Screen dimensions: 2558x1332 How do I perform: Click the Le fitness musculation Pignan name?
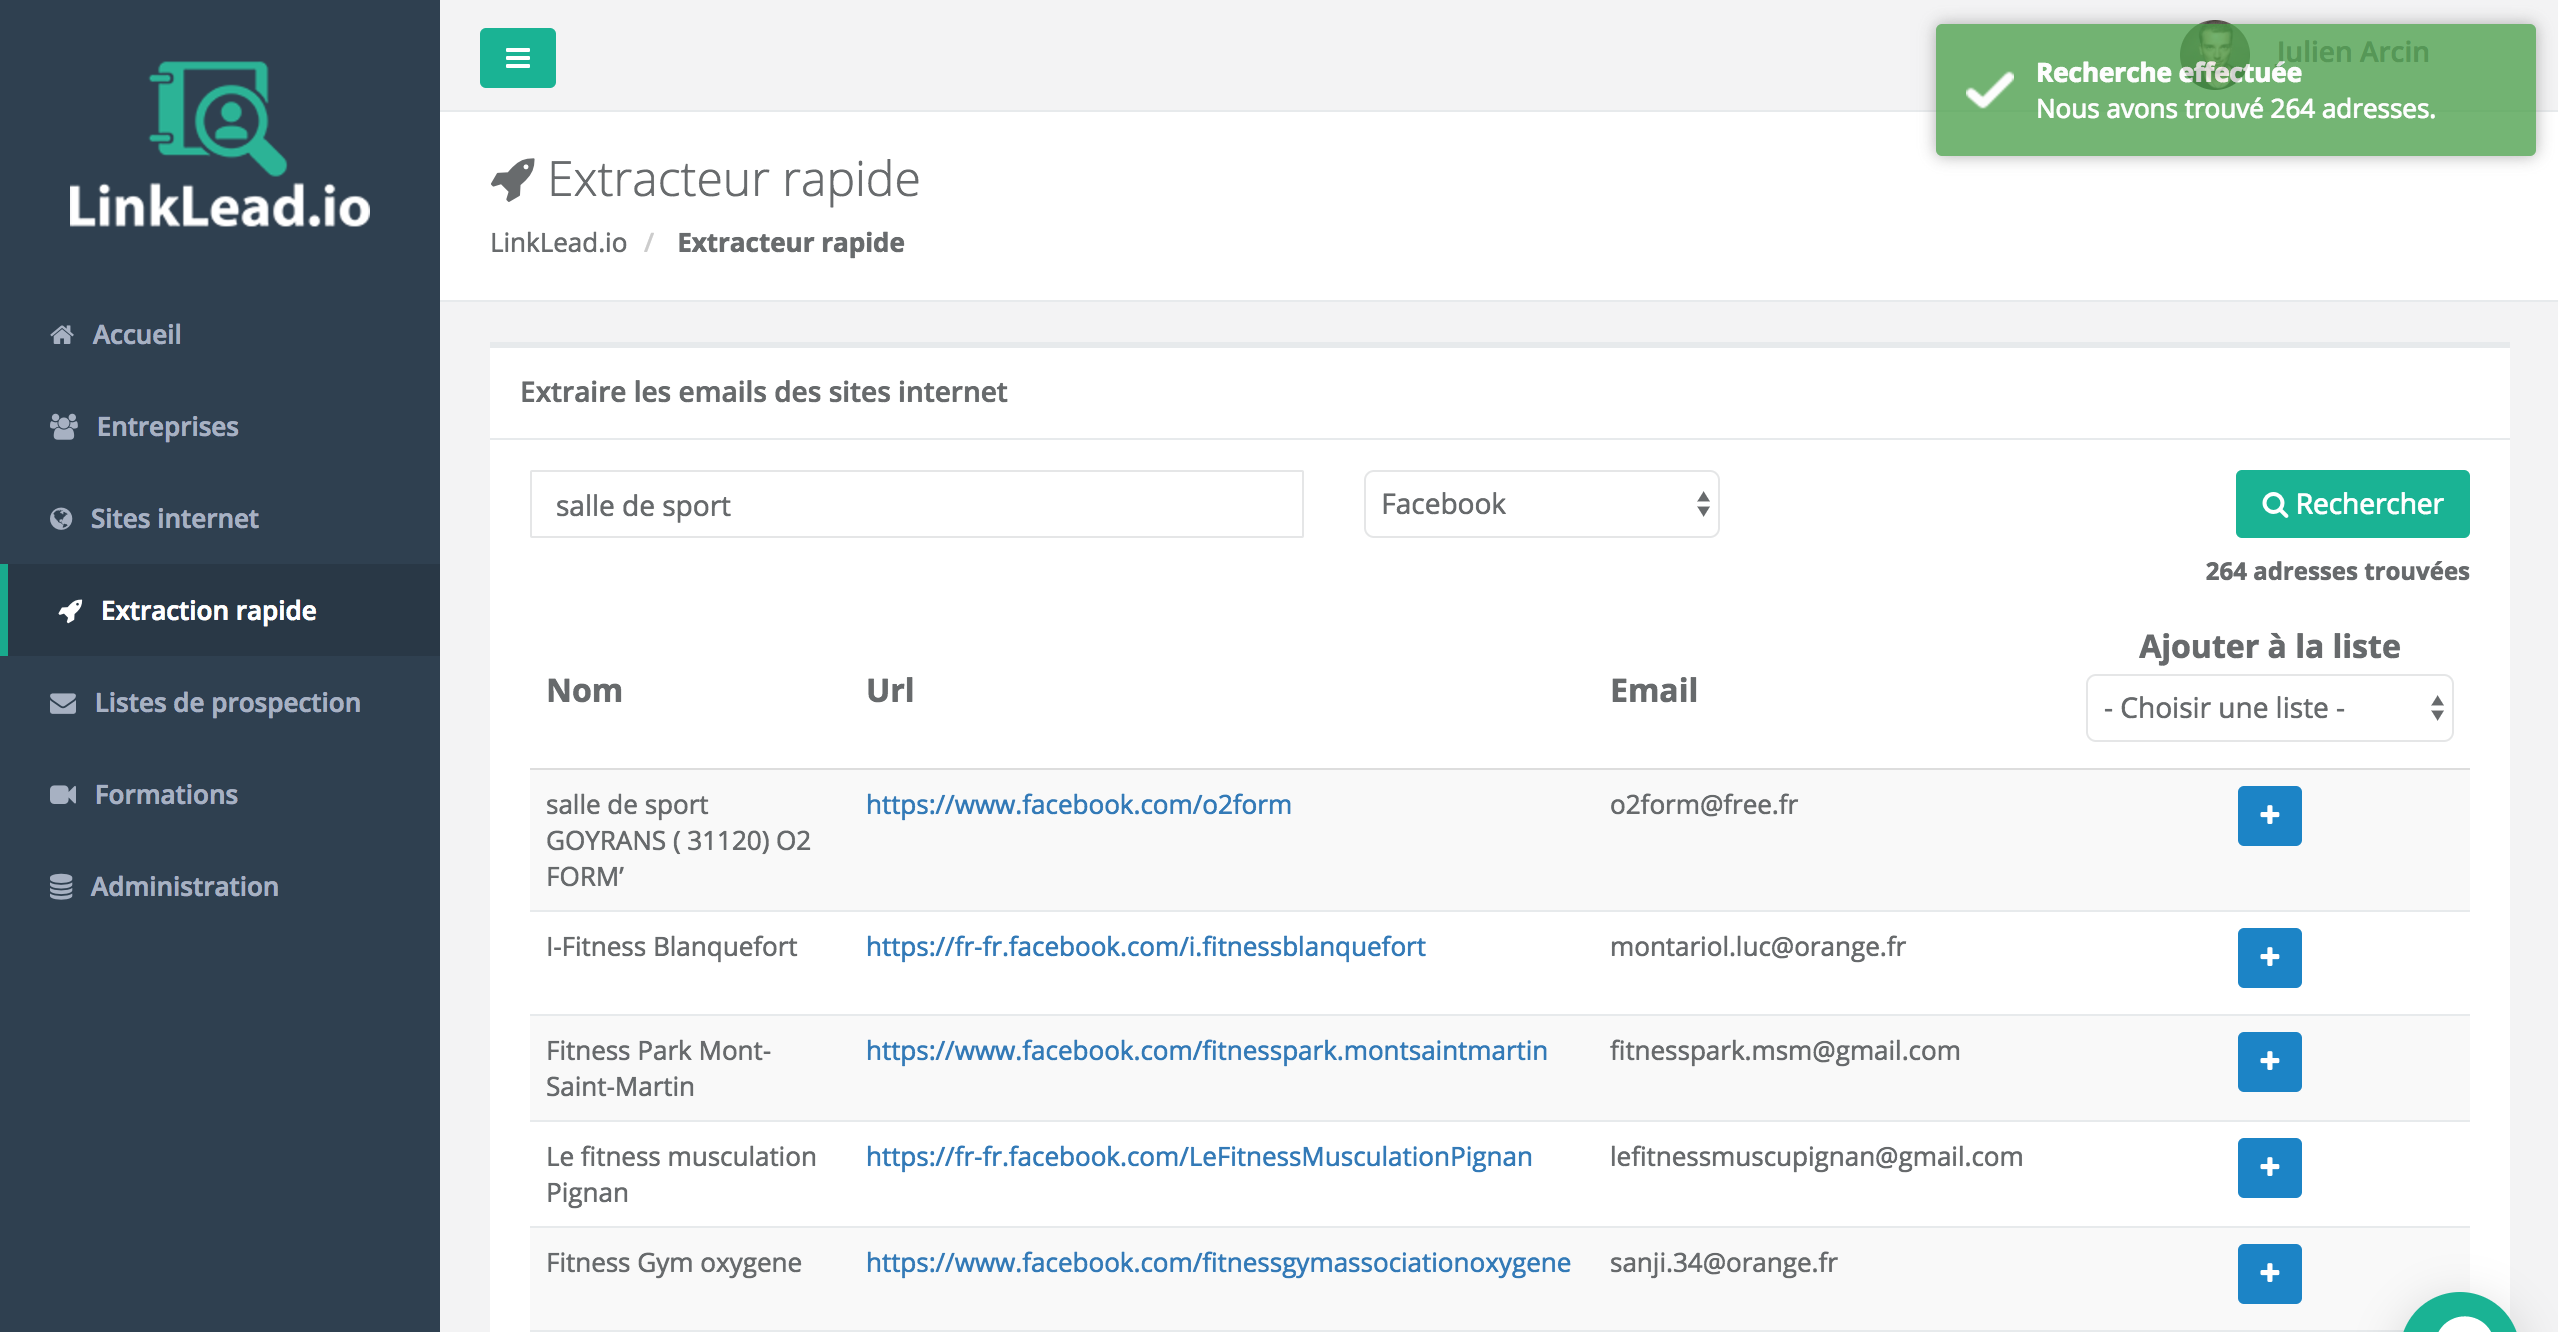[x=680, y=1174]
